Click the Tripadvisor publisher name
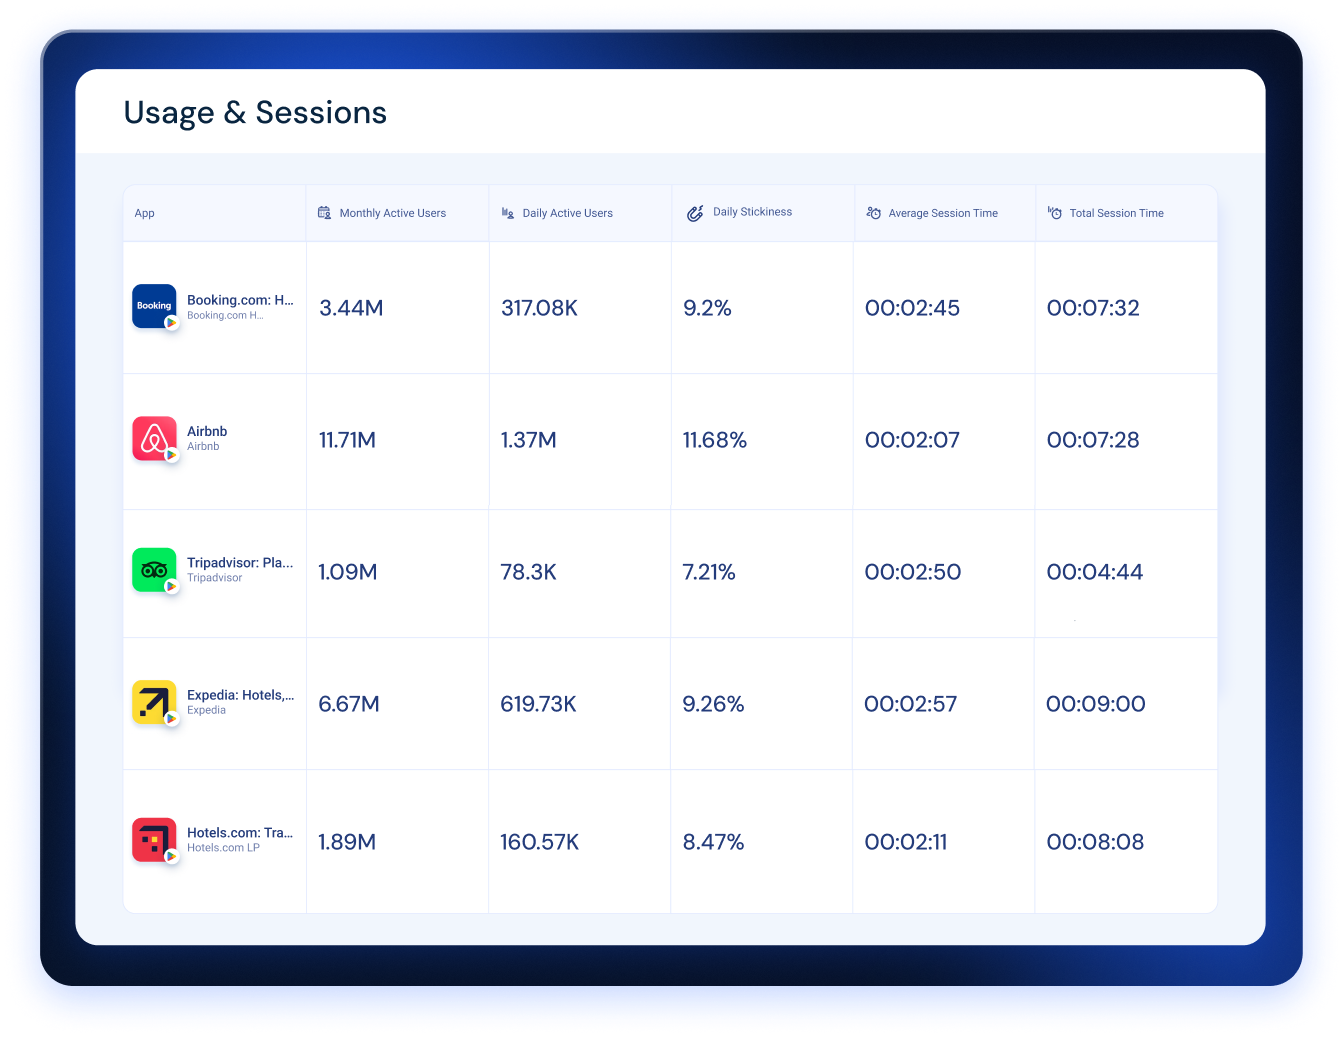 [214, 578]
